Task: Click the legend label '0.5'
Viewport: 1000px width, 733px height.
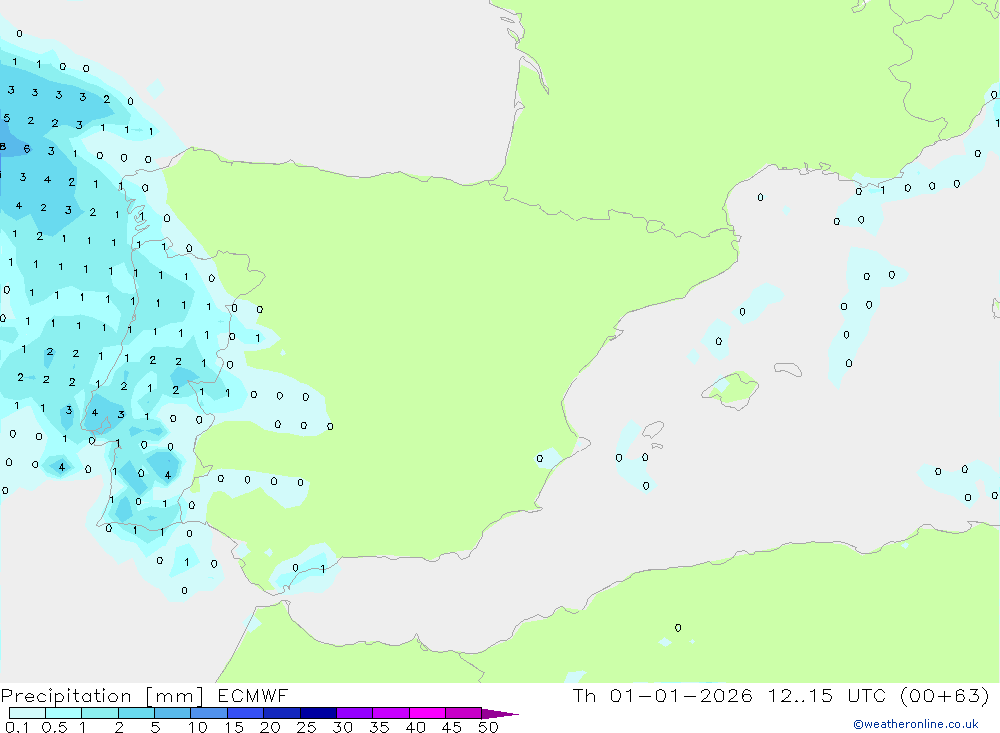Action: [54, 727]
